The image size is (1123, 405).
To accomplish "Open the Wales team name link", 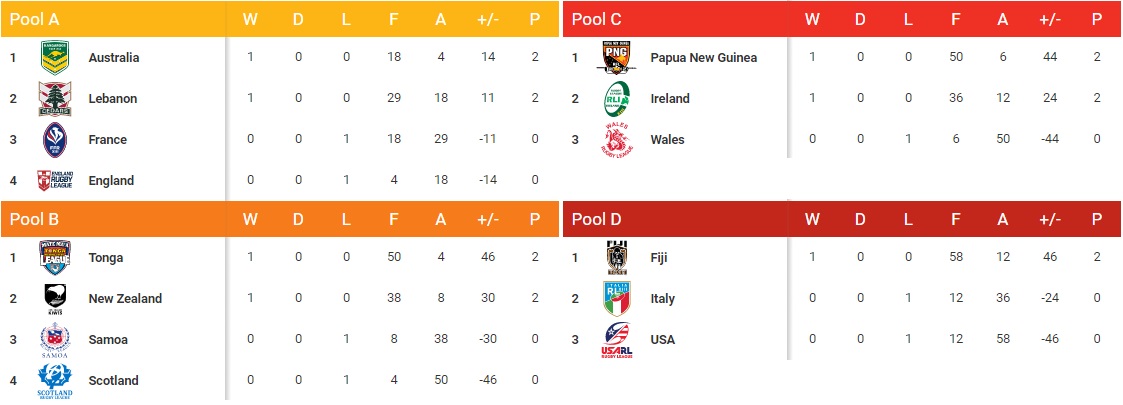I will point(667,140).
